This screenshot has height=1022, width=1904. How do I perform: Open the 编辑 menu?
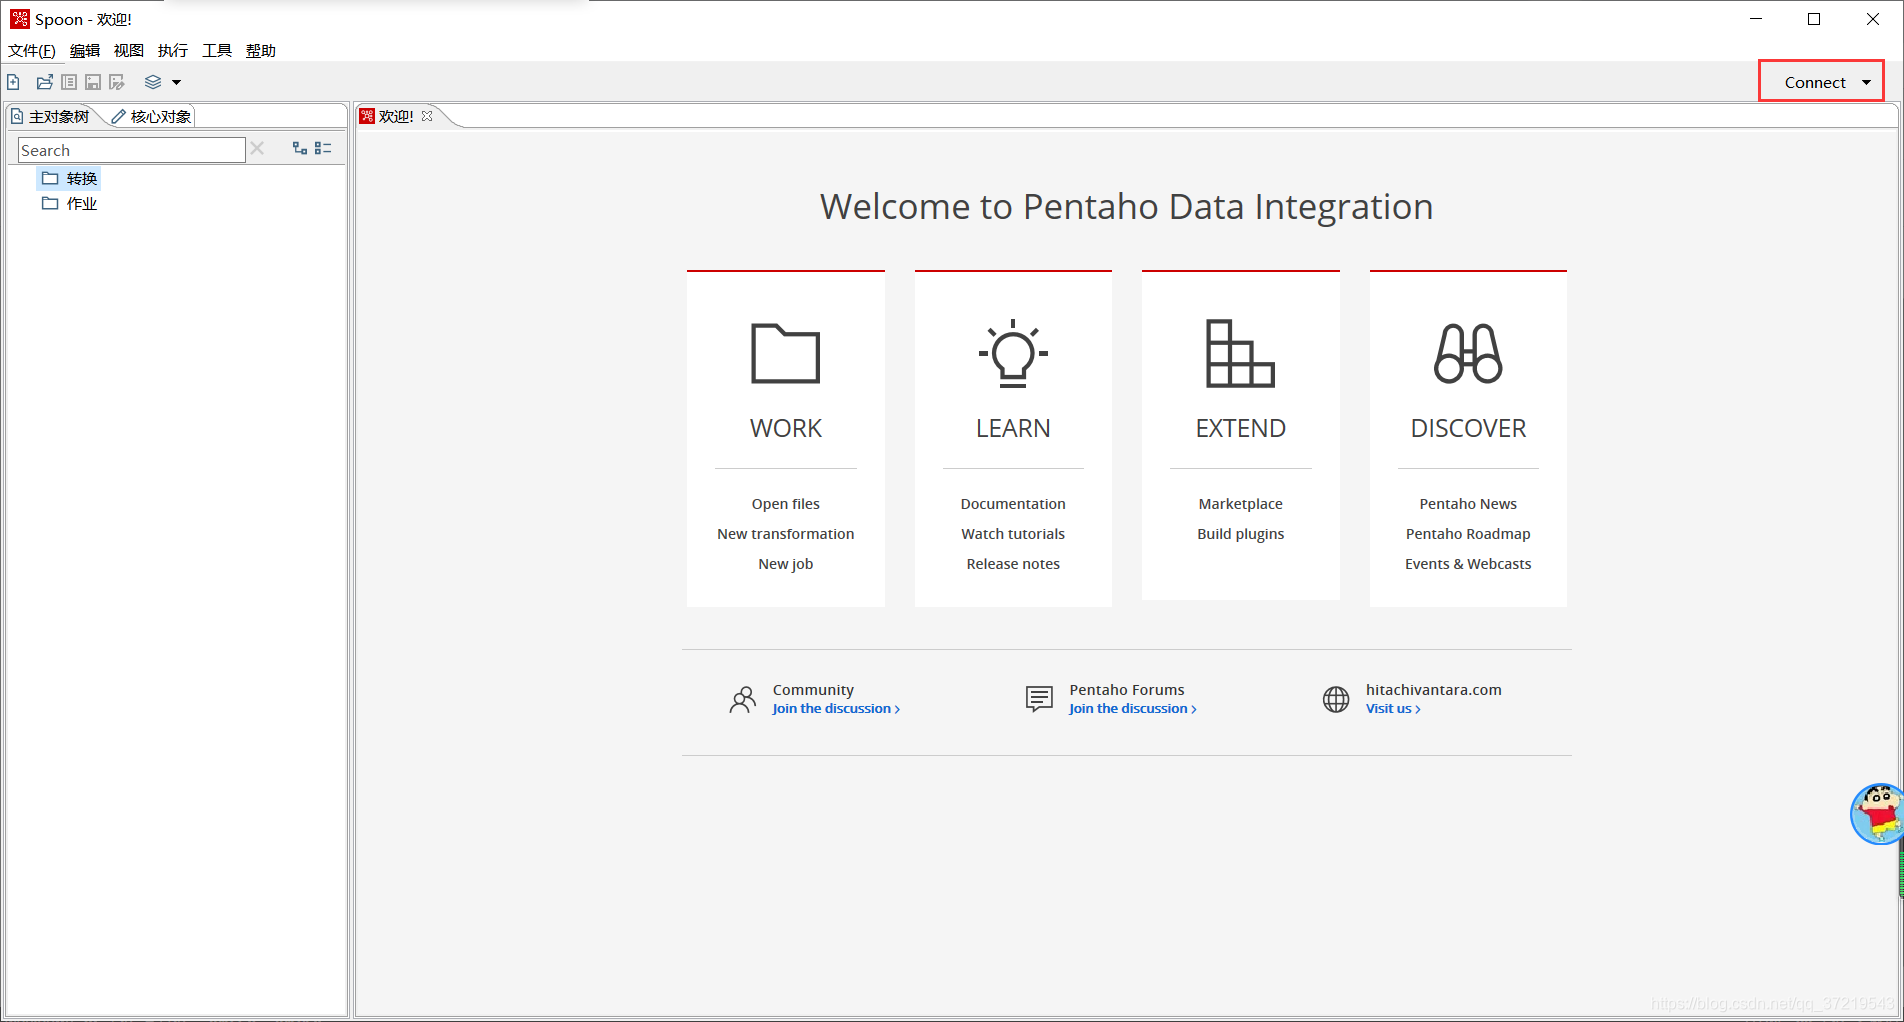click(85, 51)
